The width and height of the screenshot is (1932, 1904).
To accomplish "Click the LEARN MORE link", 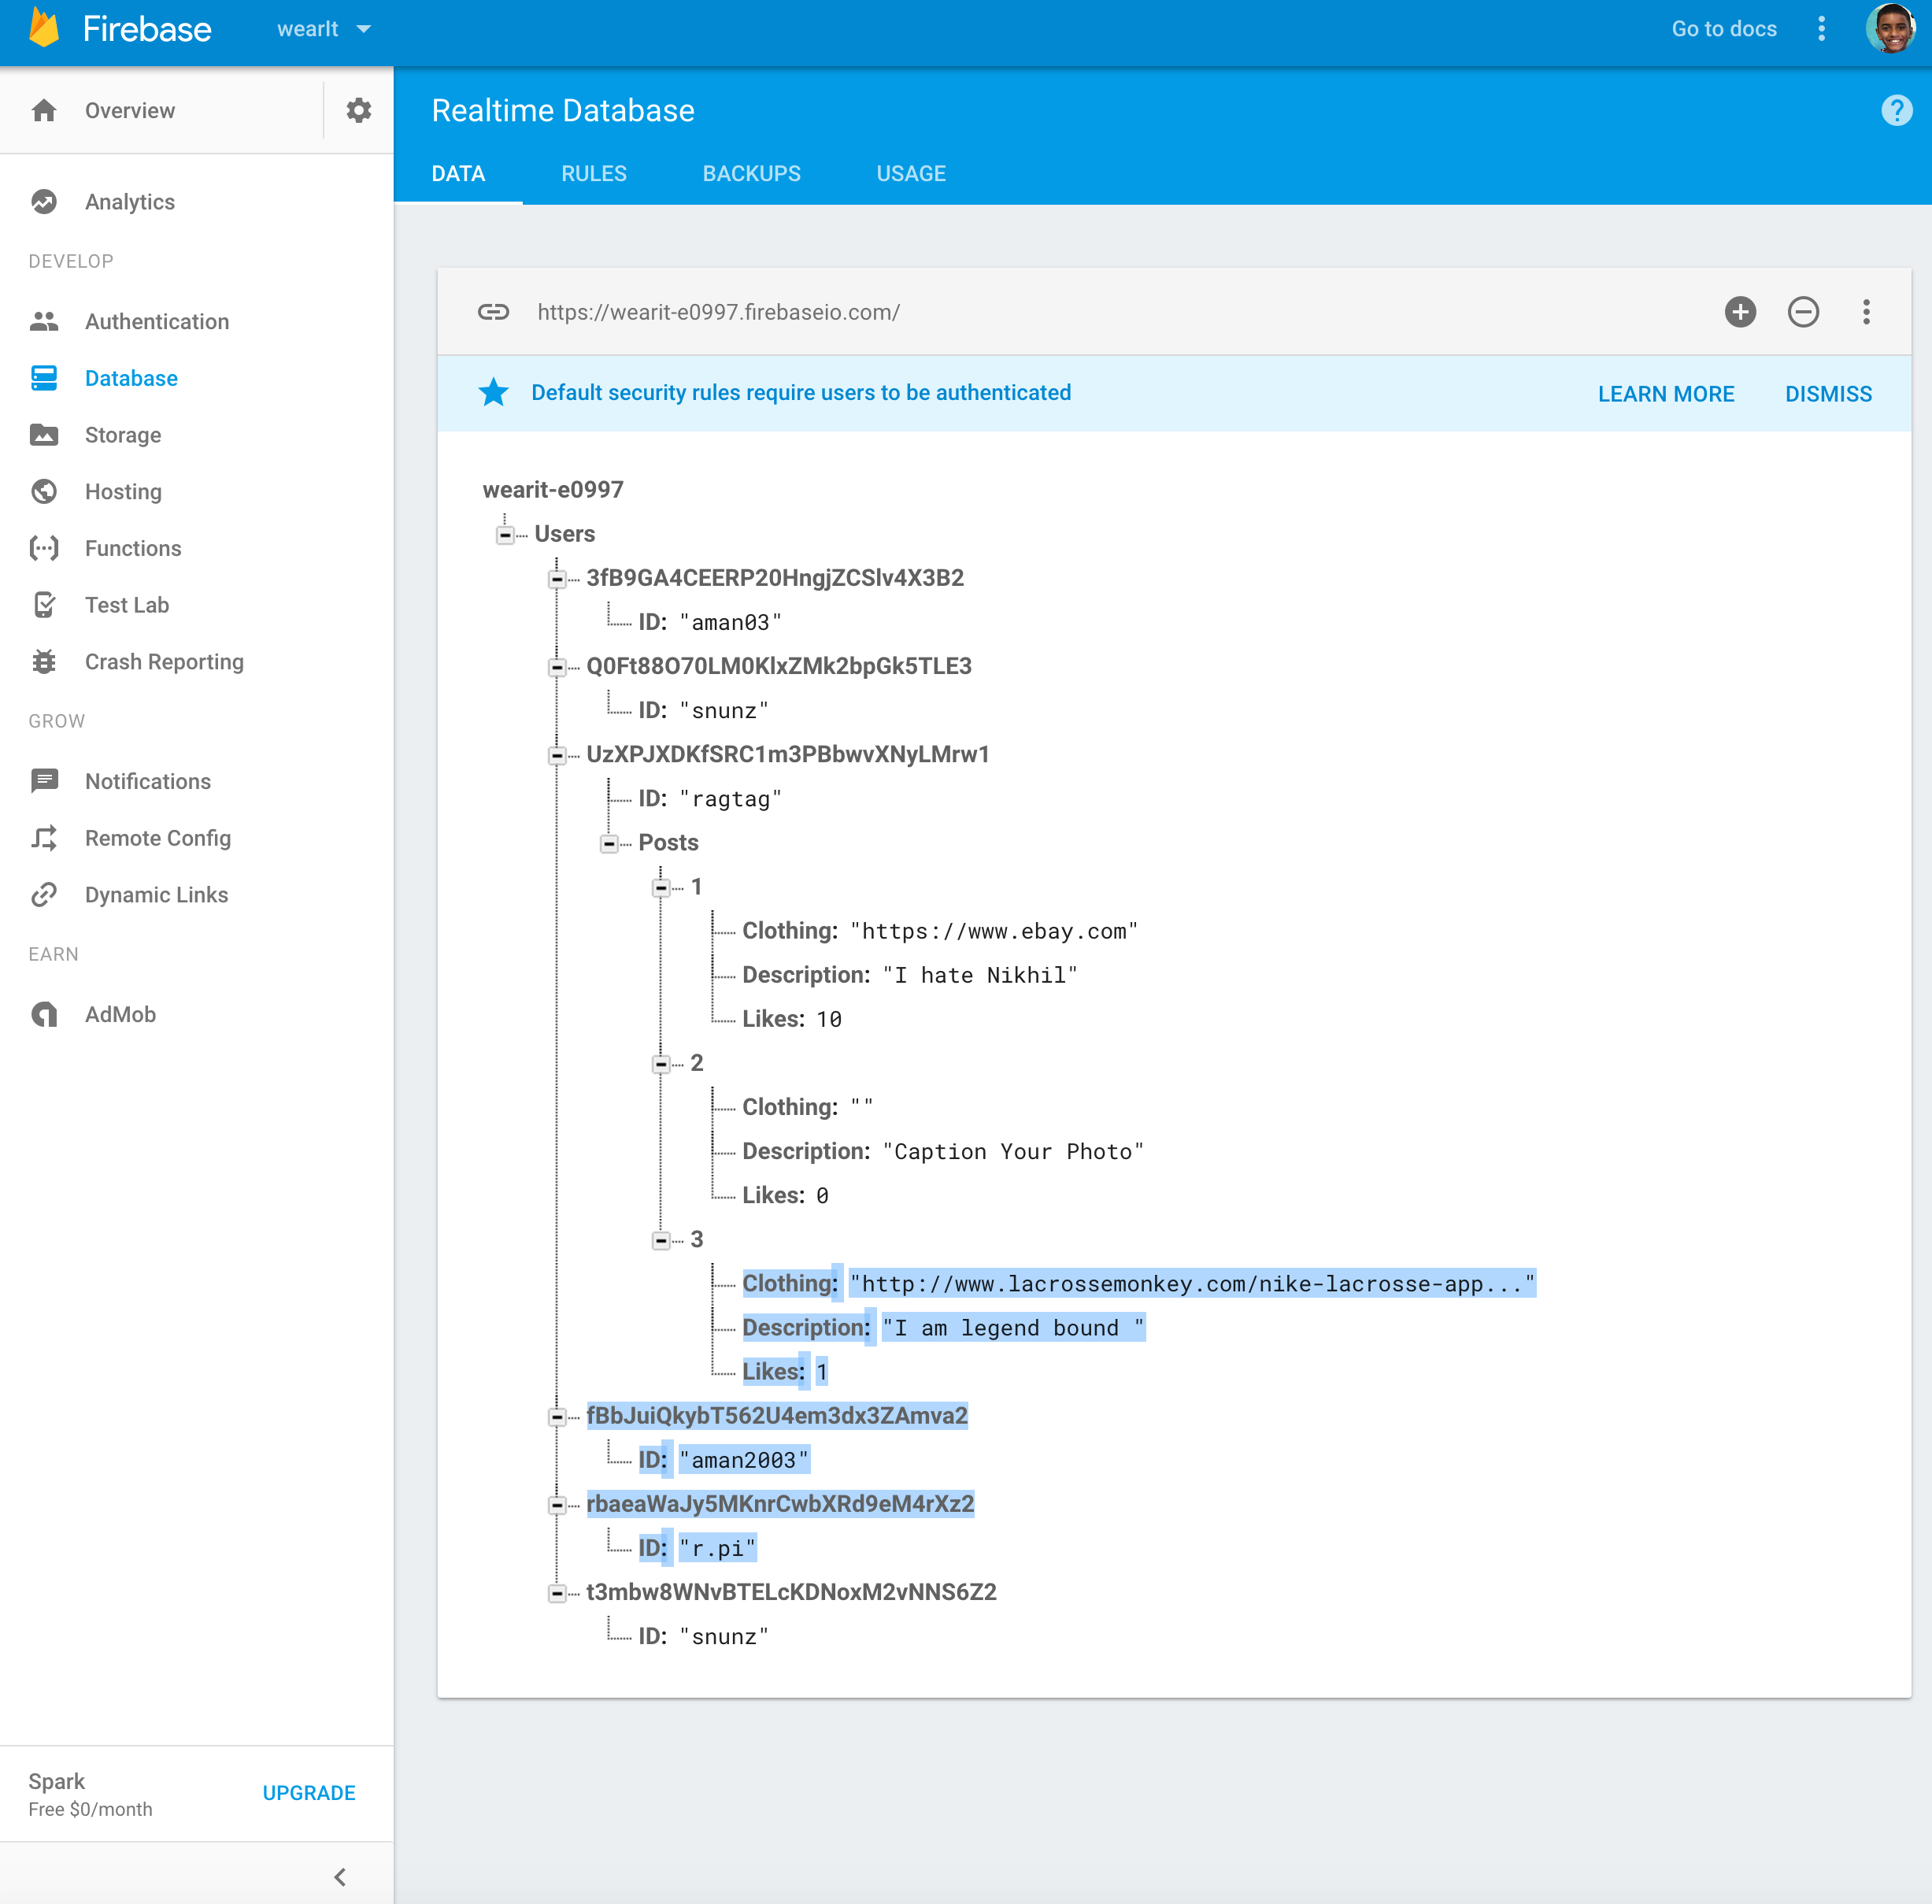I will (1665, 394).
